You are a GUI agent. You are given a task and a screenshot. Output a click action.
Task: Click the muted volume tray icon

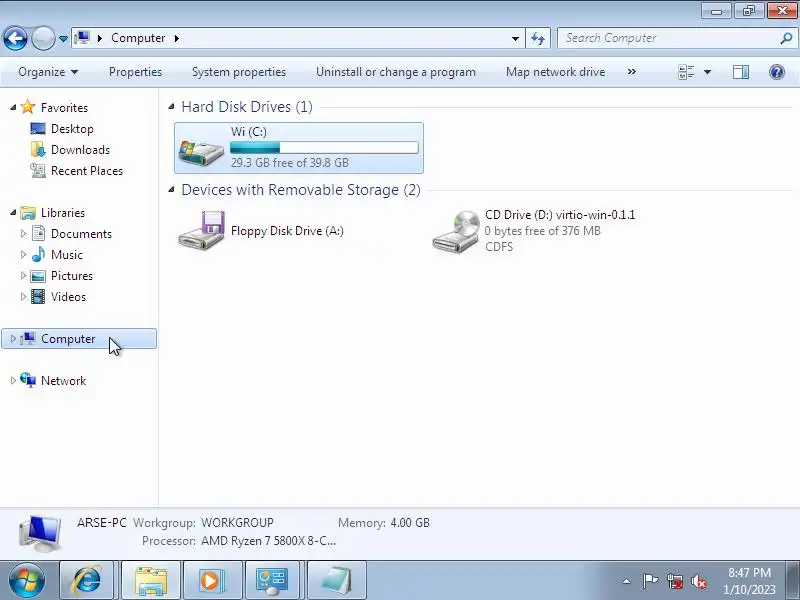(x=699, y=581)
